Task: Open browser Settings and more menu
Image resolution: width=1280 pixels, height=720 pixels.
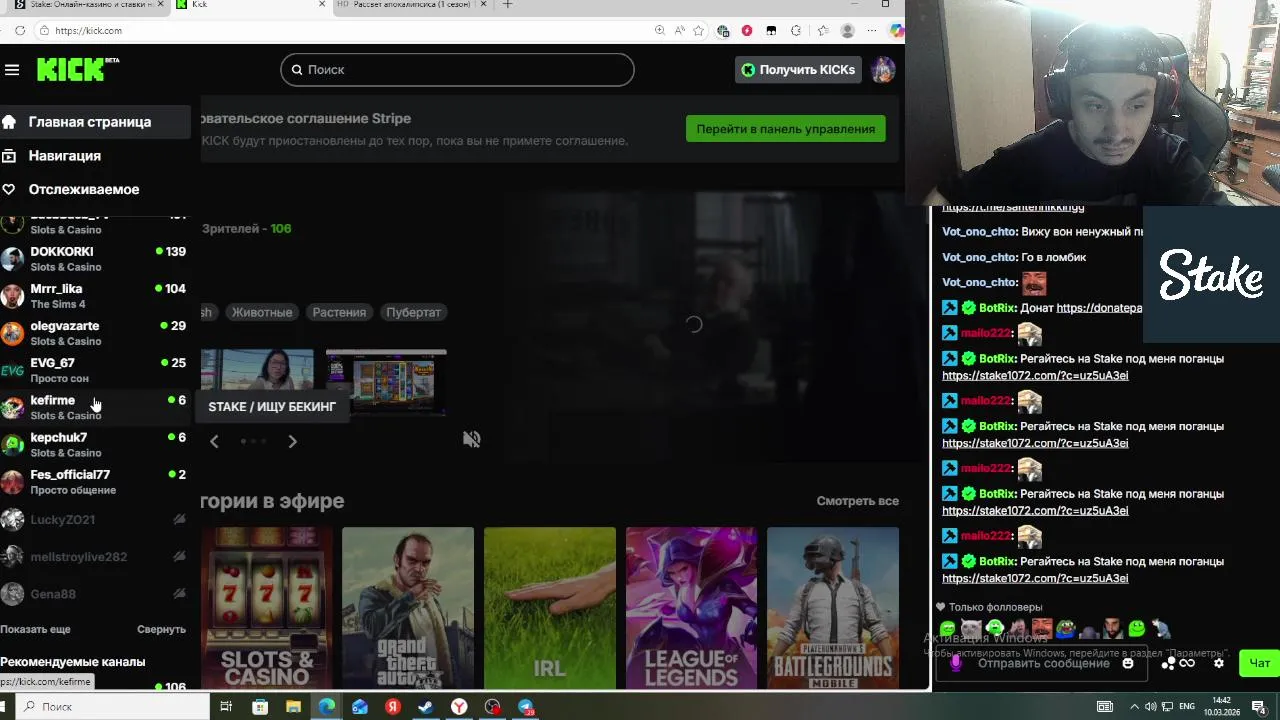Action: pyautogui.click(x=873, y=31)
